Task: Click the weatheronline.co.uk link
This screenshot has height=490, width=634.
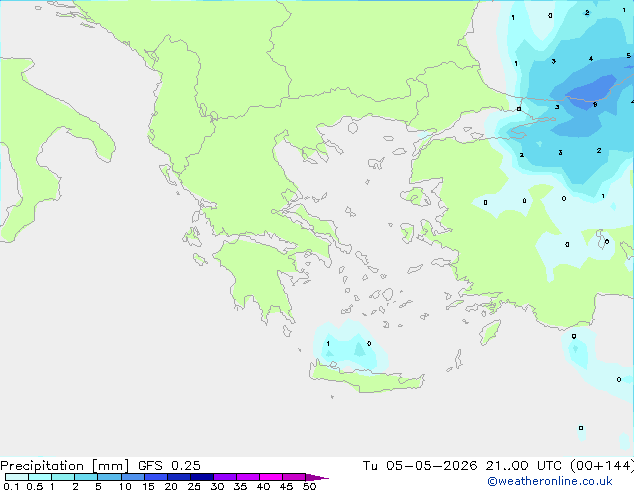Action: 550,481
